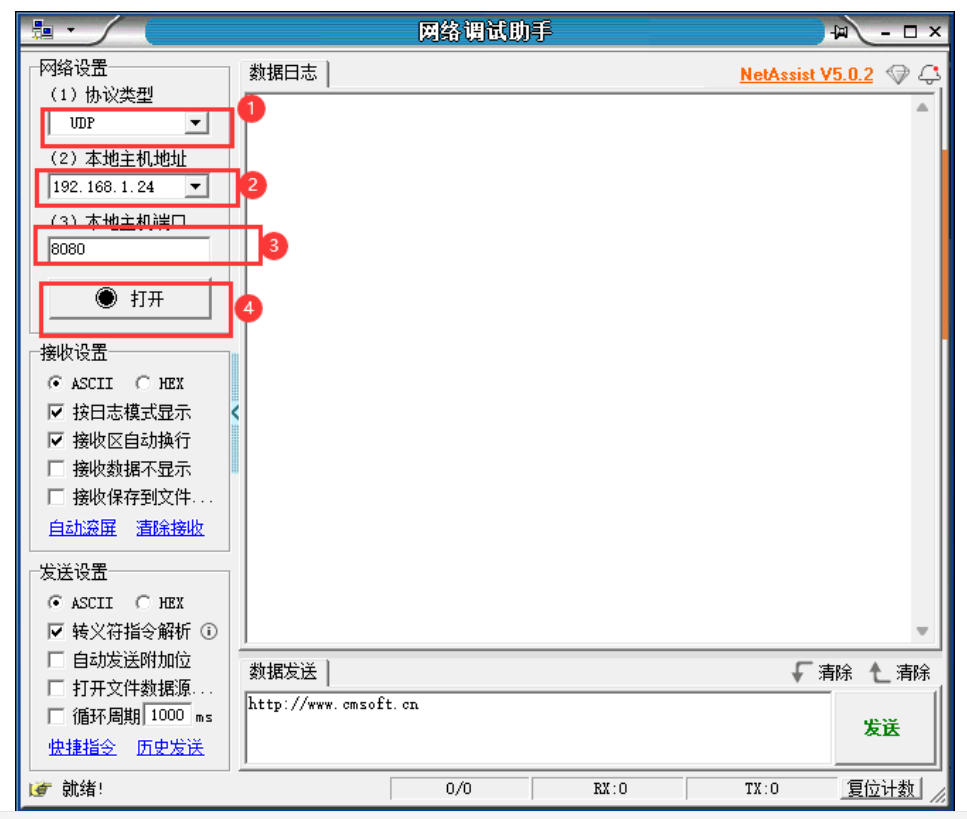967x819 pixels.
Task: Click the 清除接收 link
Action: [170, 528]
